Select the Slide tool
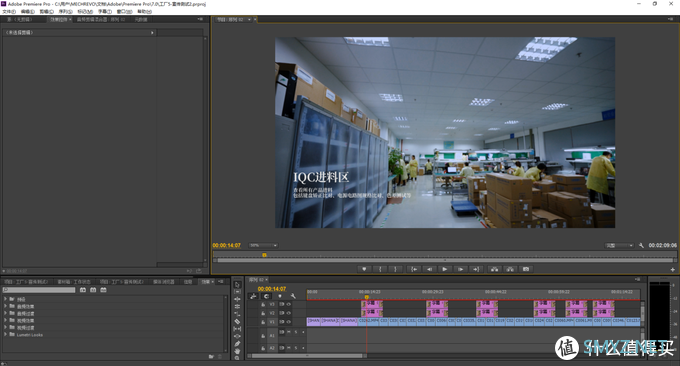Viewport: 680px width, 366px height. 237,336
